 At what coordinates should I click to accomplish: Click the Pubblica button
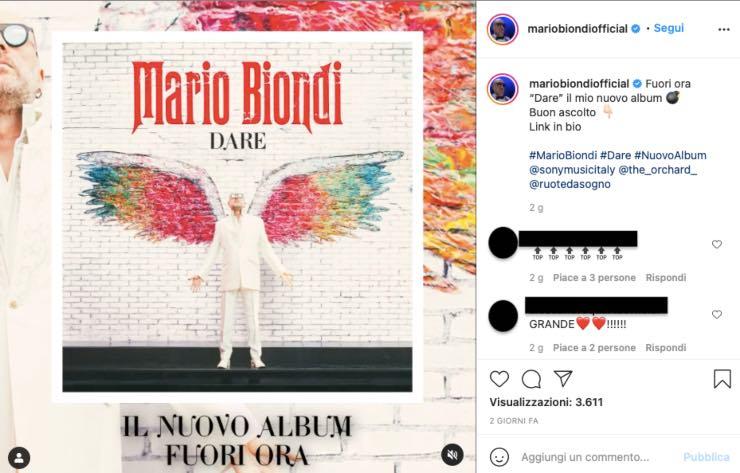point(706,457)
